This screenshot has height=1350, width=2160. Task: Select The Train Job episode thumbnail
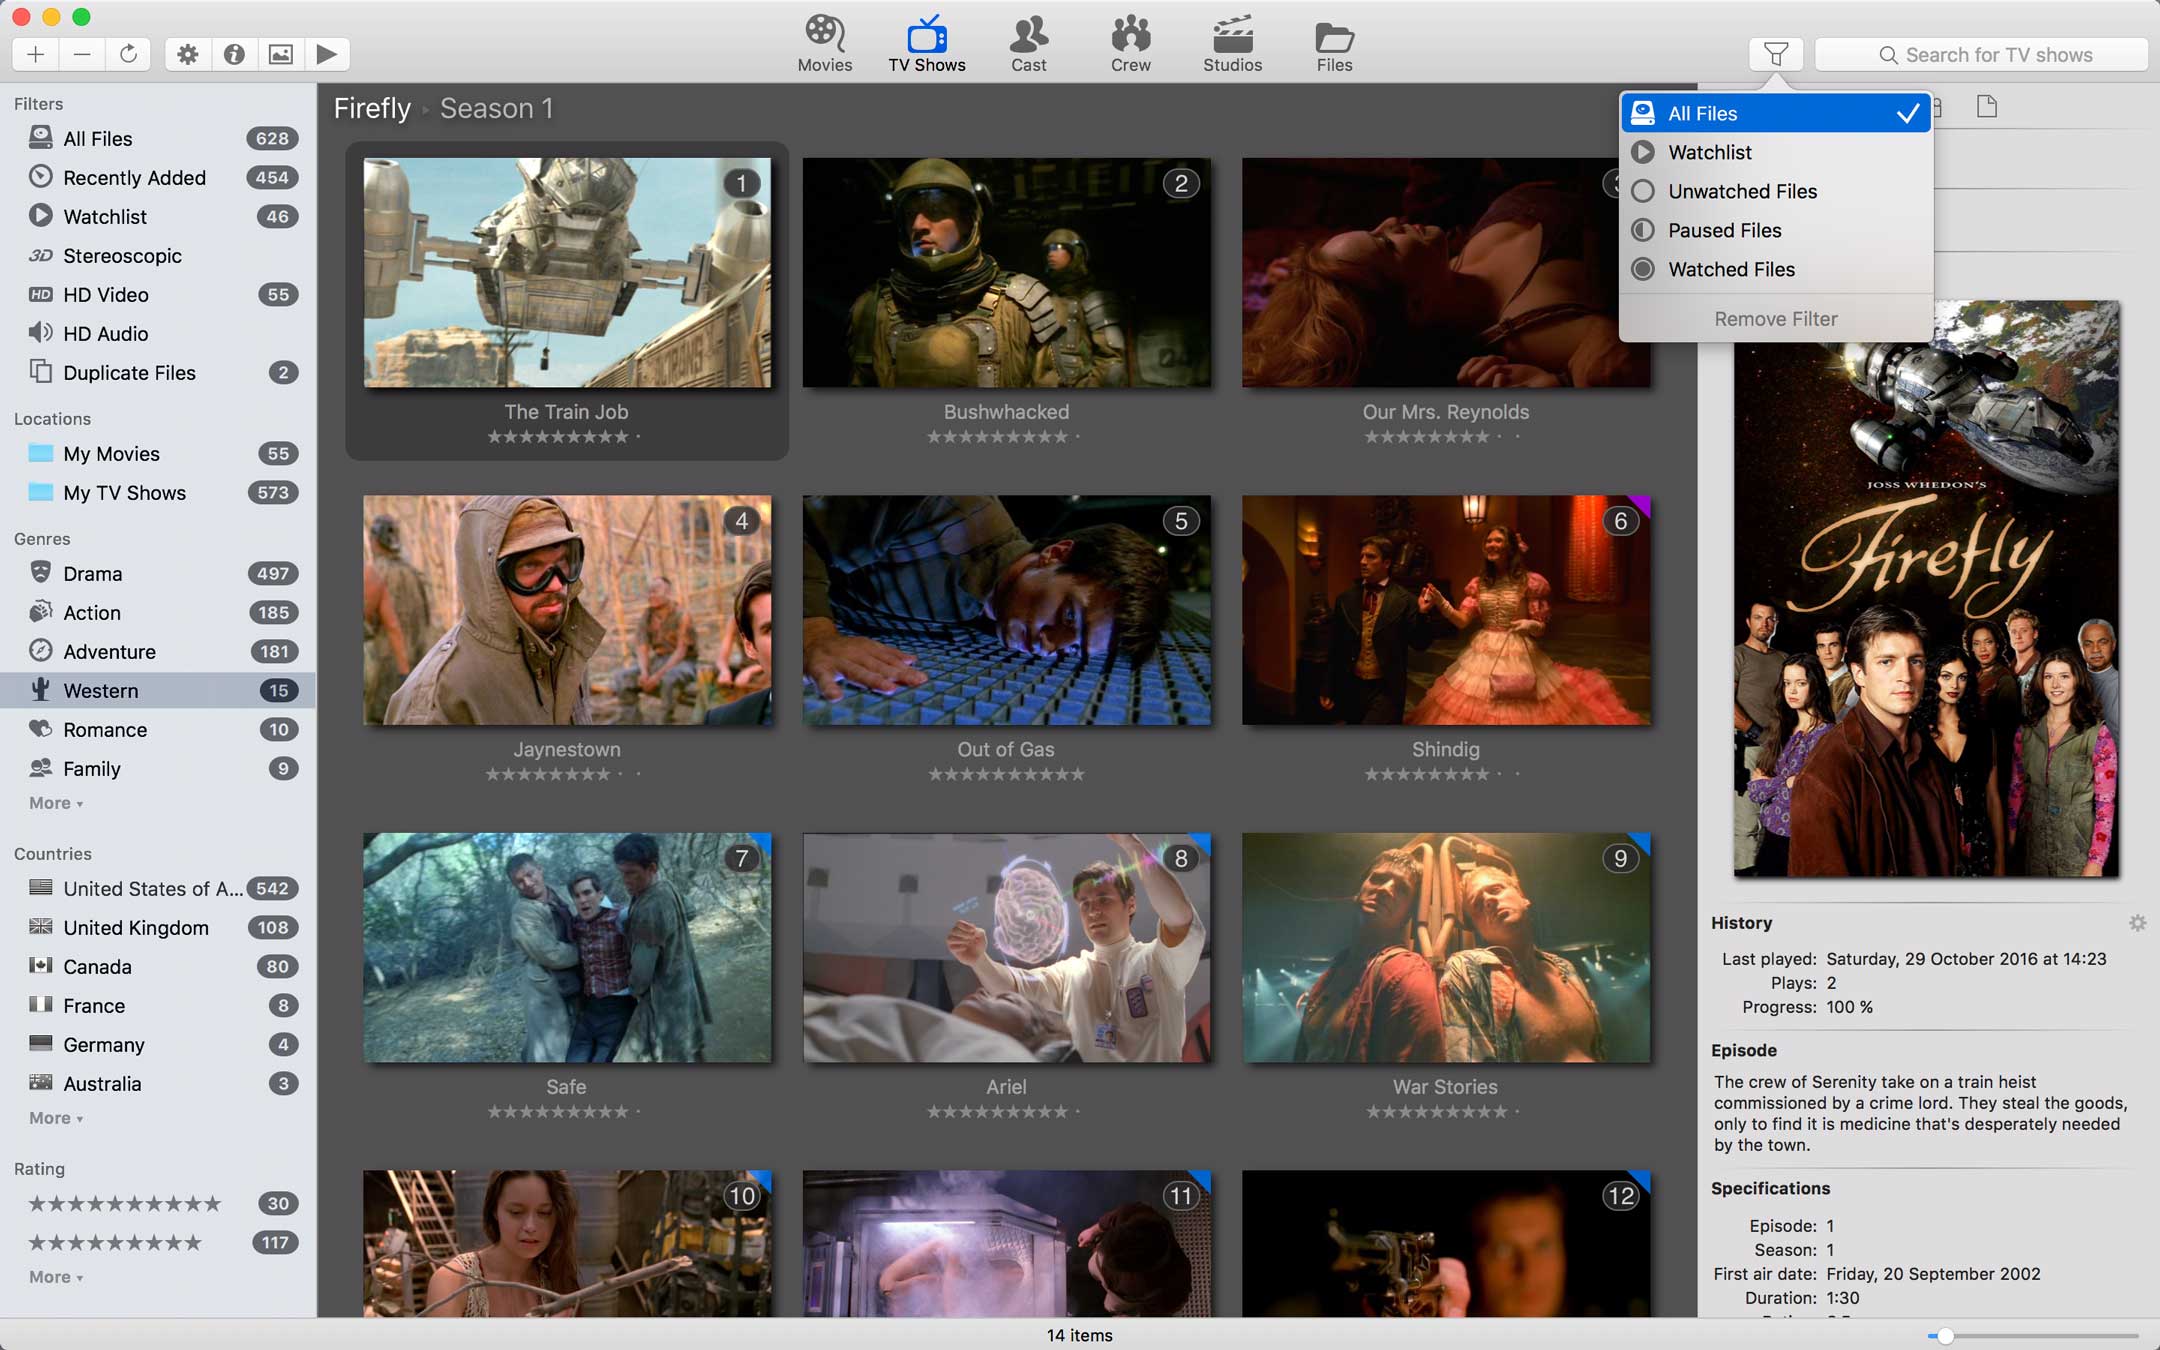point(567,272)
